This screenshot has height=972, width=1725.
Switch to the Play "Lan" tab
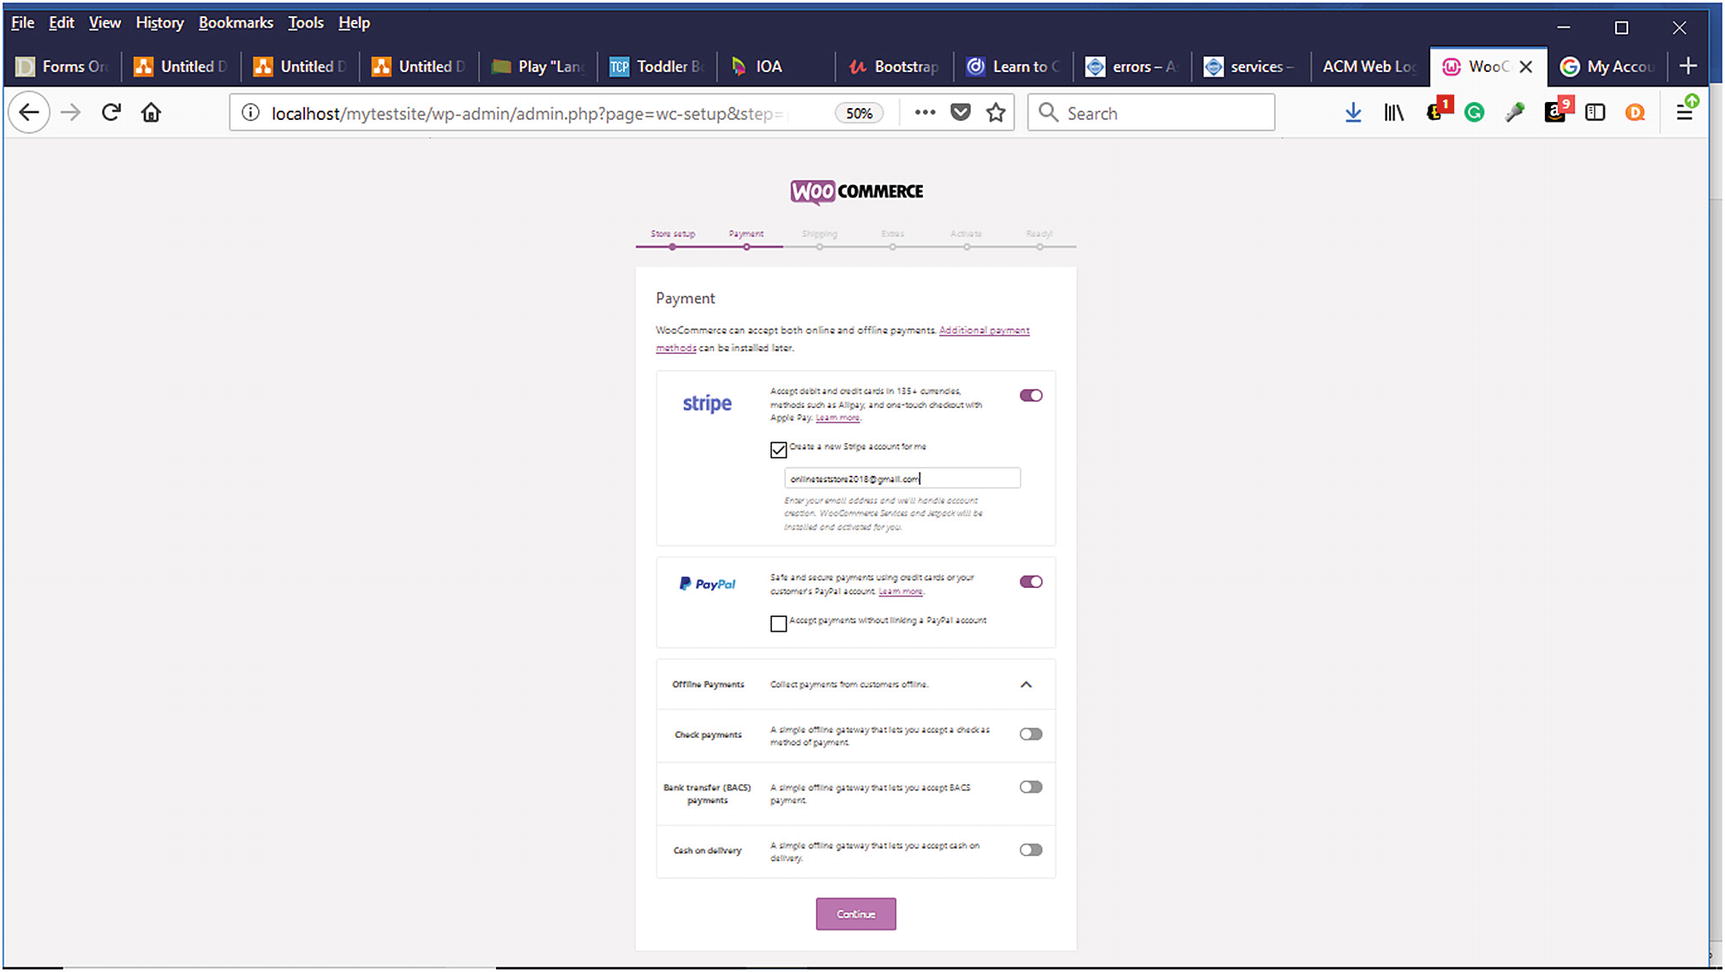pyautogui.click(x=538, y=66)
